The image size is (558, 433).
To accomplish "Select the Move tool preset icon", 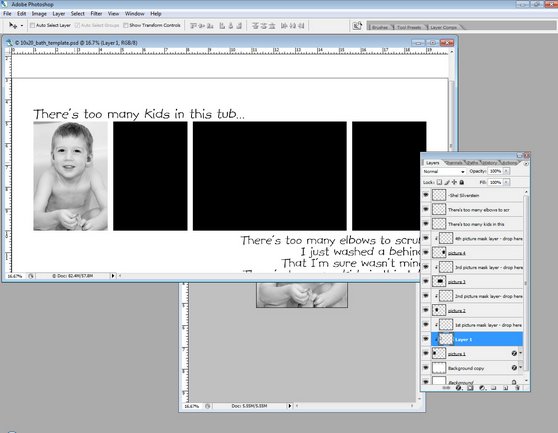I will click(12, 26).
